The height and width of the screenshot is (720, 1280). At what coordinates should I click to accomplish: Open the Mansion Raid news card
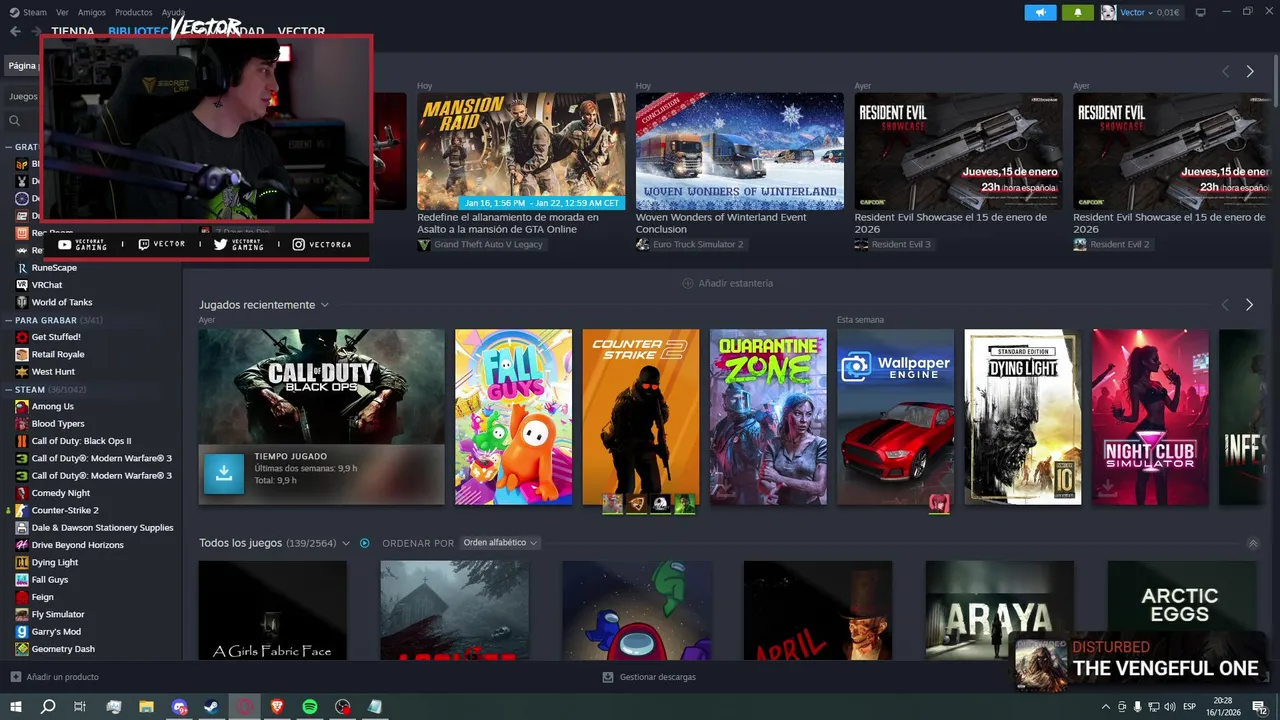pos(521,151)
